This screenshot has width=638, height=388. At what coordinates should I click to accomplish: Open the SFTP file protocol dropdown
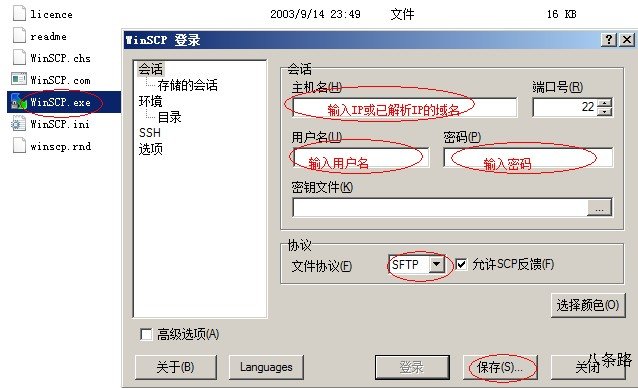click(437, 265)
